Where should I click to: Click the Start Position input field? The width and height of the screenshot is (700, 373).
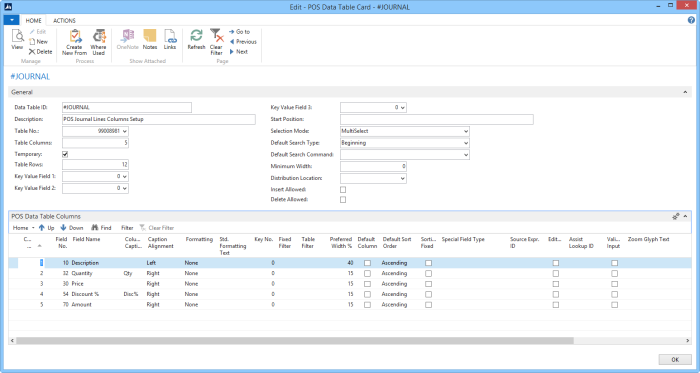tap(437, 119)
